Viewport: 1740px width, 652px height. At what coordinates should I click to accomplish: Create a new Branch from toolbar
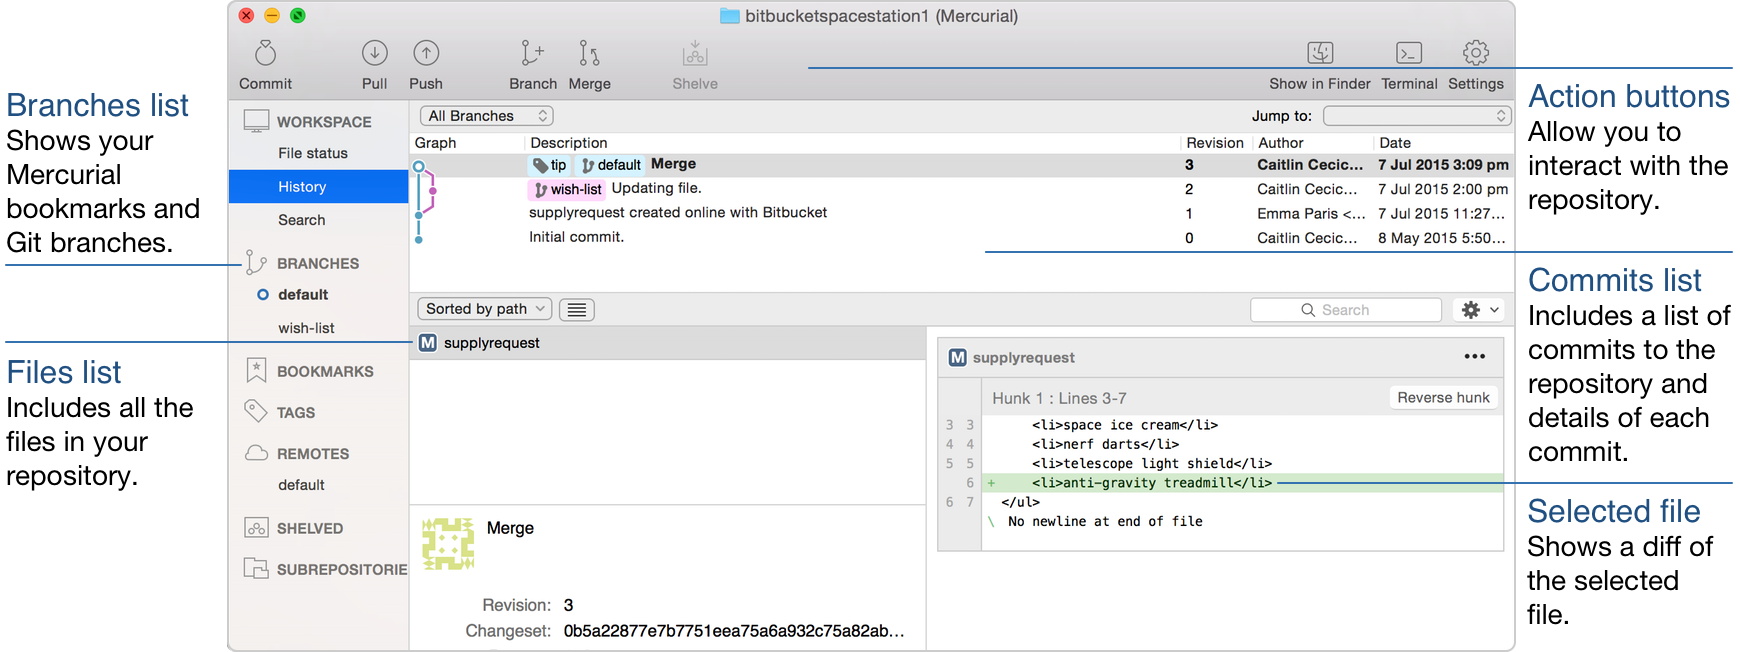pos(532,53)
